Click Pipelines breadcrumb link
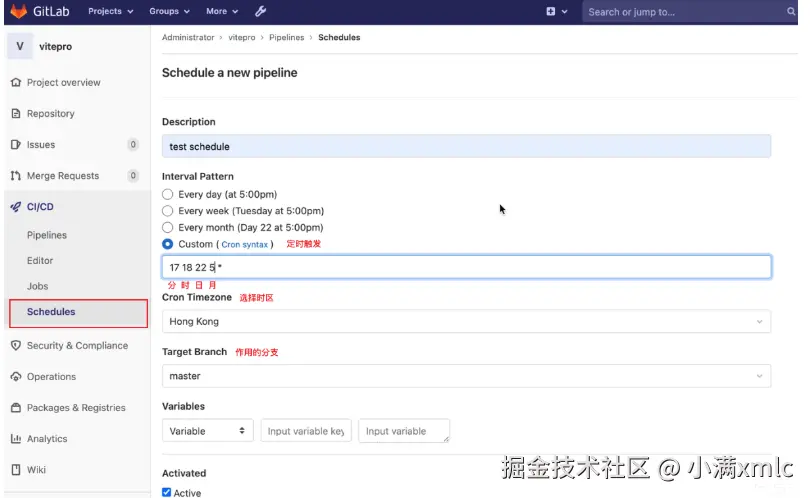Screen dimensions: 810x498 tap(287, 37)
